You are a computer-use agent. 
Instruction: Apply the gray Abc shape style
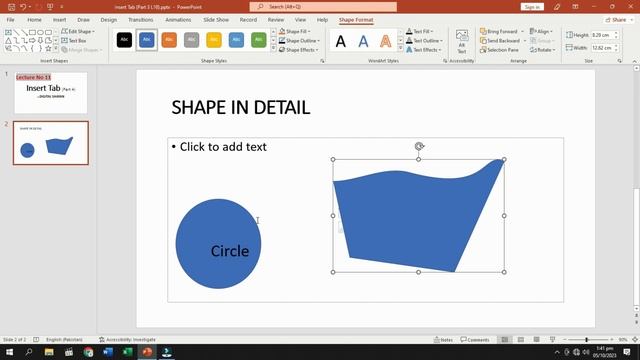click(191, 40)
